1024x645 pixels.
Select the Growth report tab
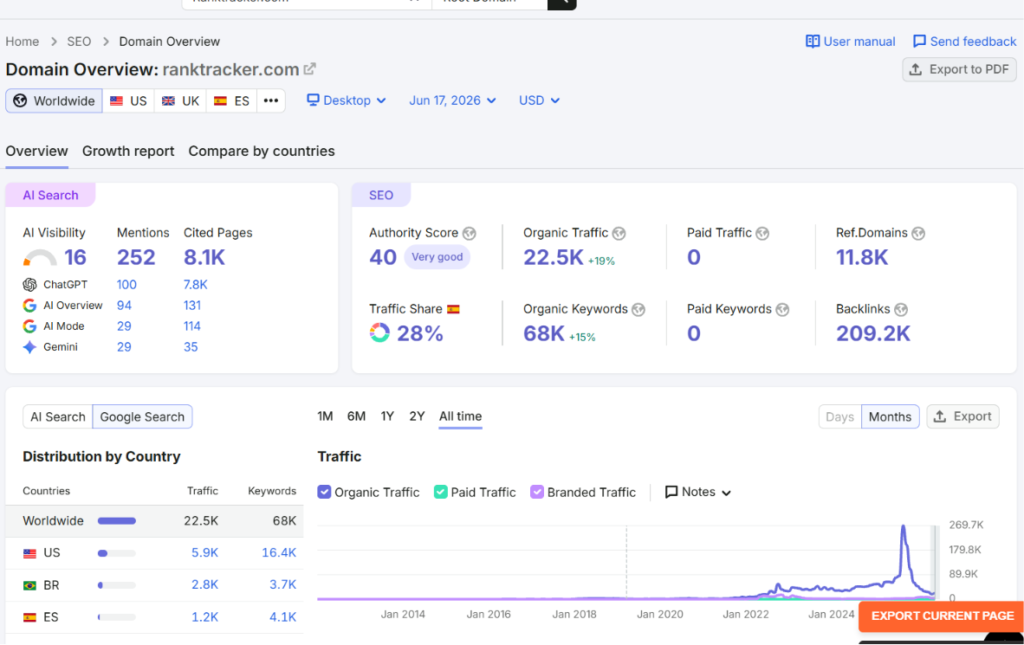click(128, 151)
